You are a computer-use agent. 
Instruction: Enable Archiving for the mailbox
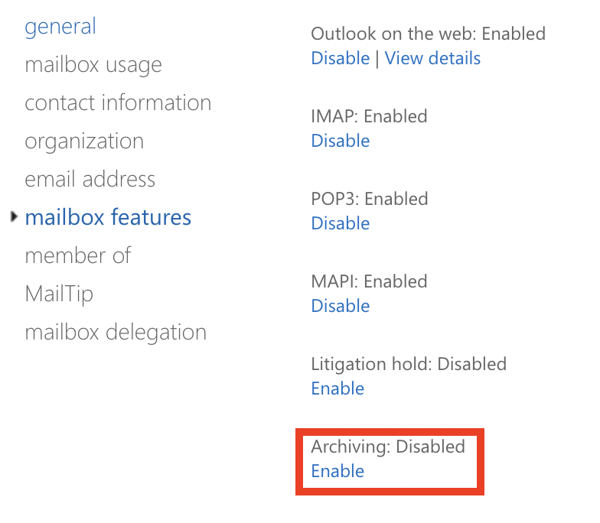point(338,471)
